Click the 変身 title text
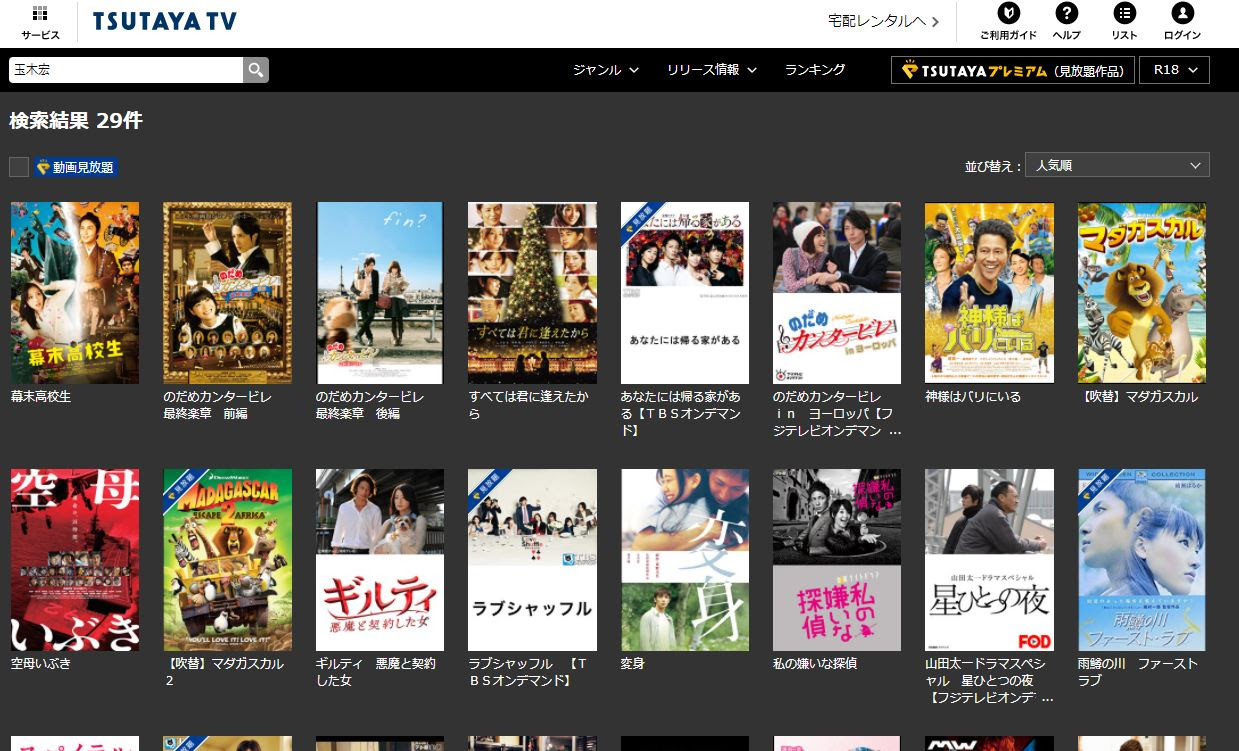Image resolution: width=1239 pixels, height=751 pixels. [632, 664]
